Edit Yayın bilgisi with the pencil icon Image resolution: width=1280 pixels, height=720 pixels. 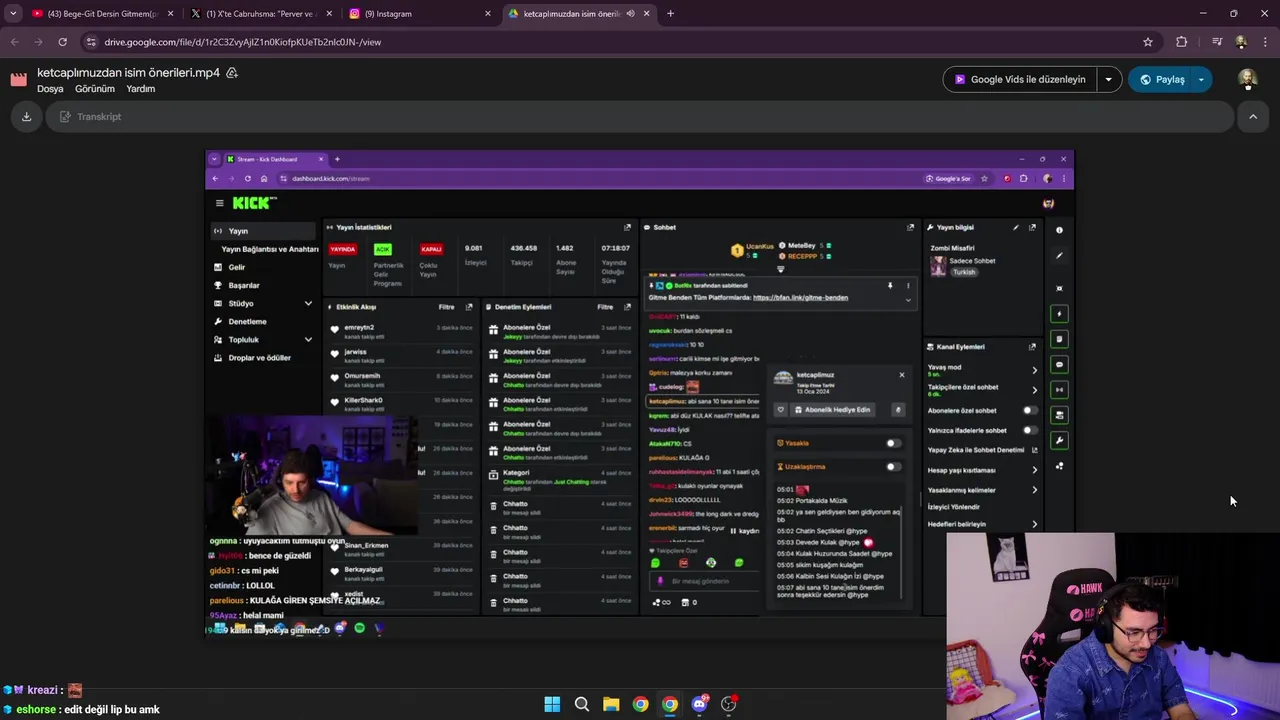point(1016,227)
